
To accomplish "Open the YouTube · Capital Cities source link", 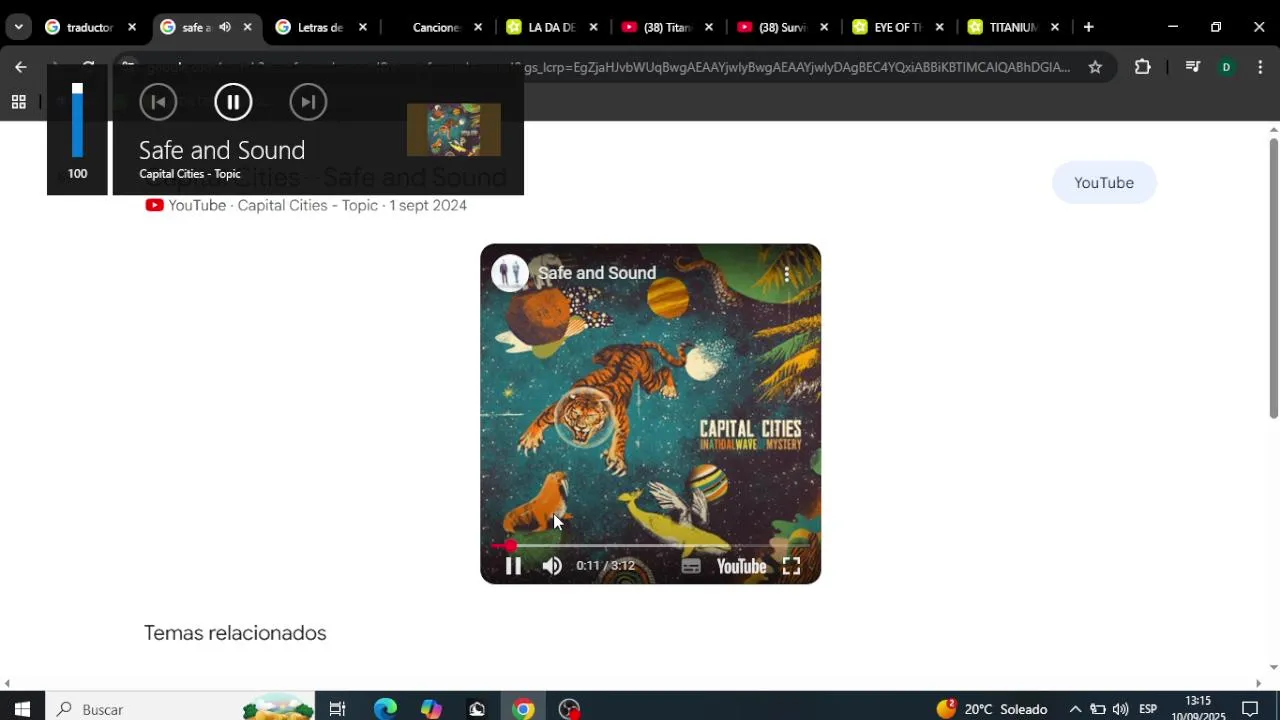I will point(306,205).
